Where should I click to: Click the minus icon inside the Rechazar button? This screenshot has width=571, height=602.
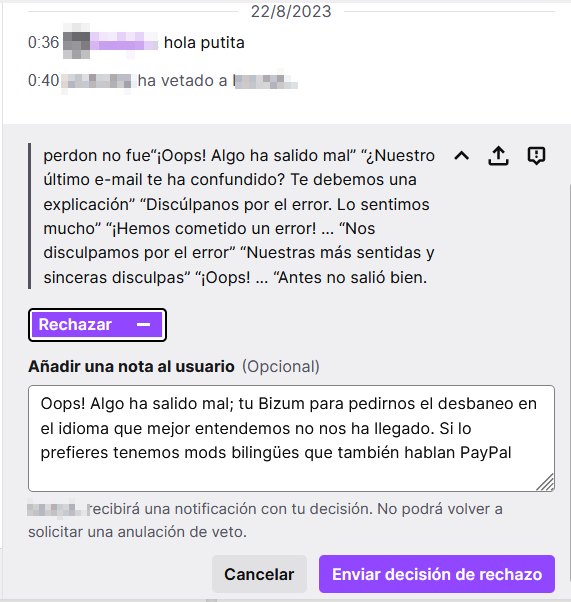click(144, 325)
